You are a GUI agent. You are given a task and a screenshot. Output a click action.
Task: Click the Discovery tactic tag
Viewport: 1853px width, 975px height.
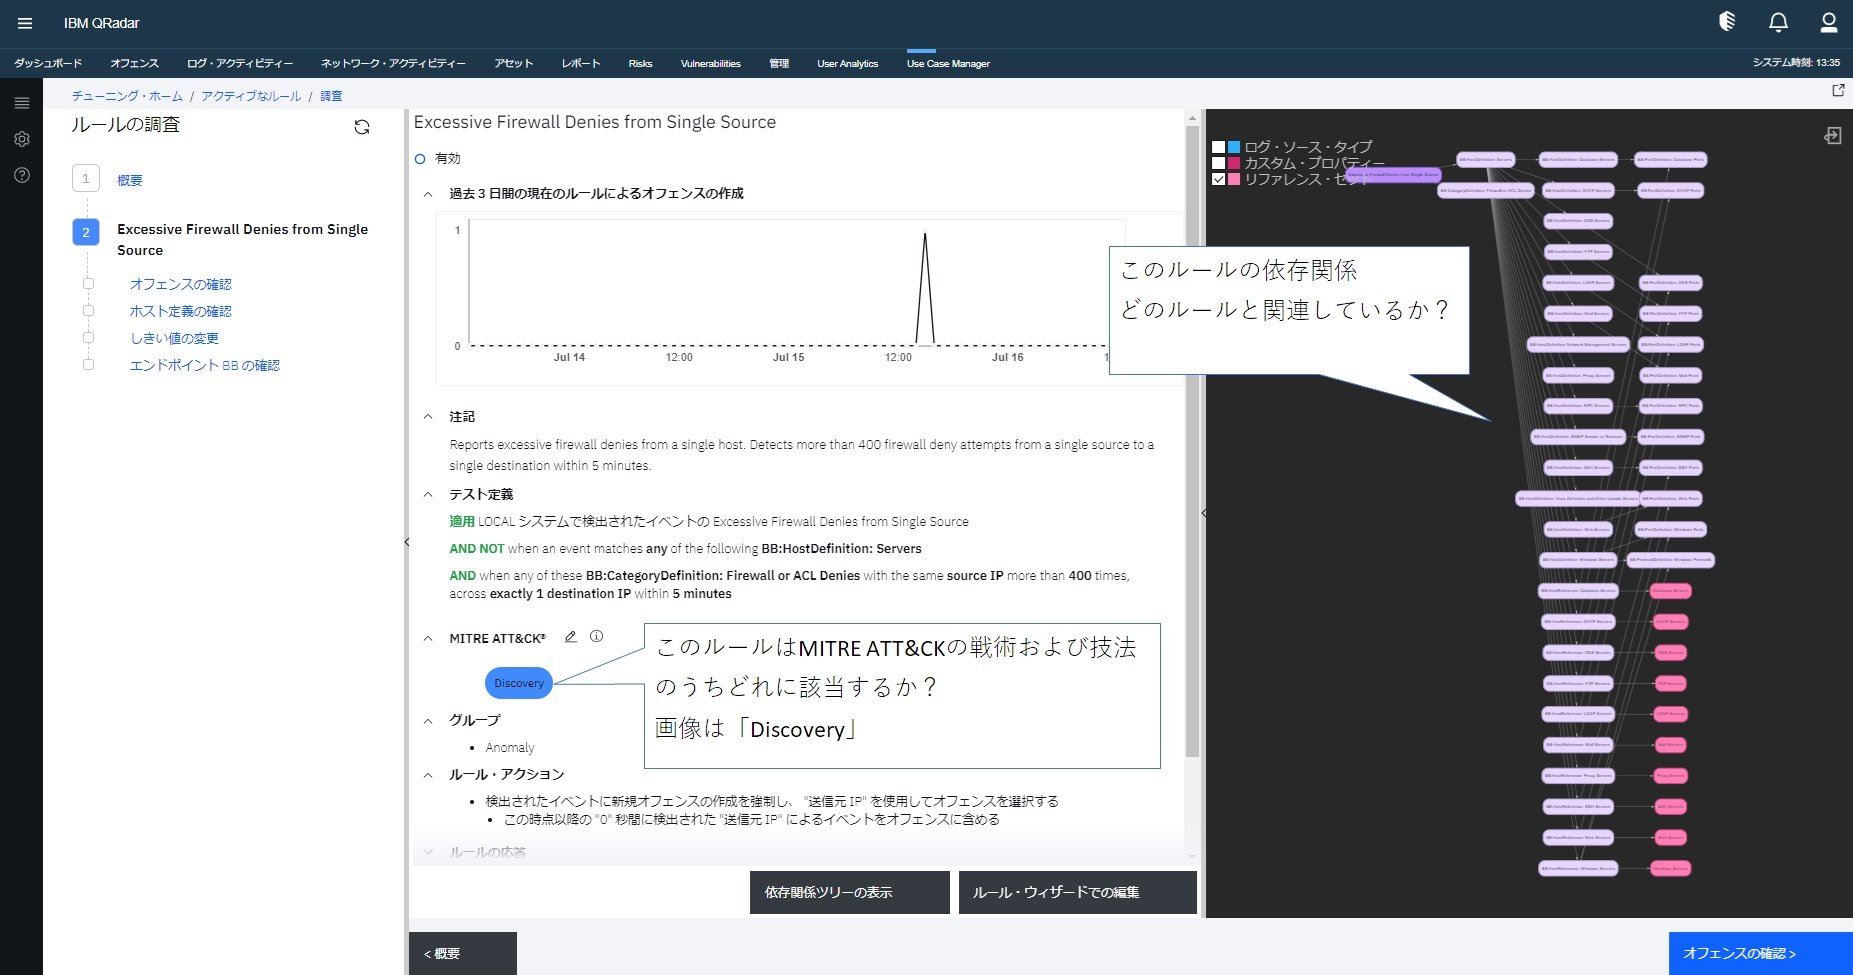tap(519, 683)
